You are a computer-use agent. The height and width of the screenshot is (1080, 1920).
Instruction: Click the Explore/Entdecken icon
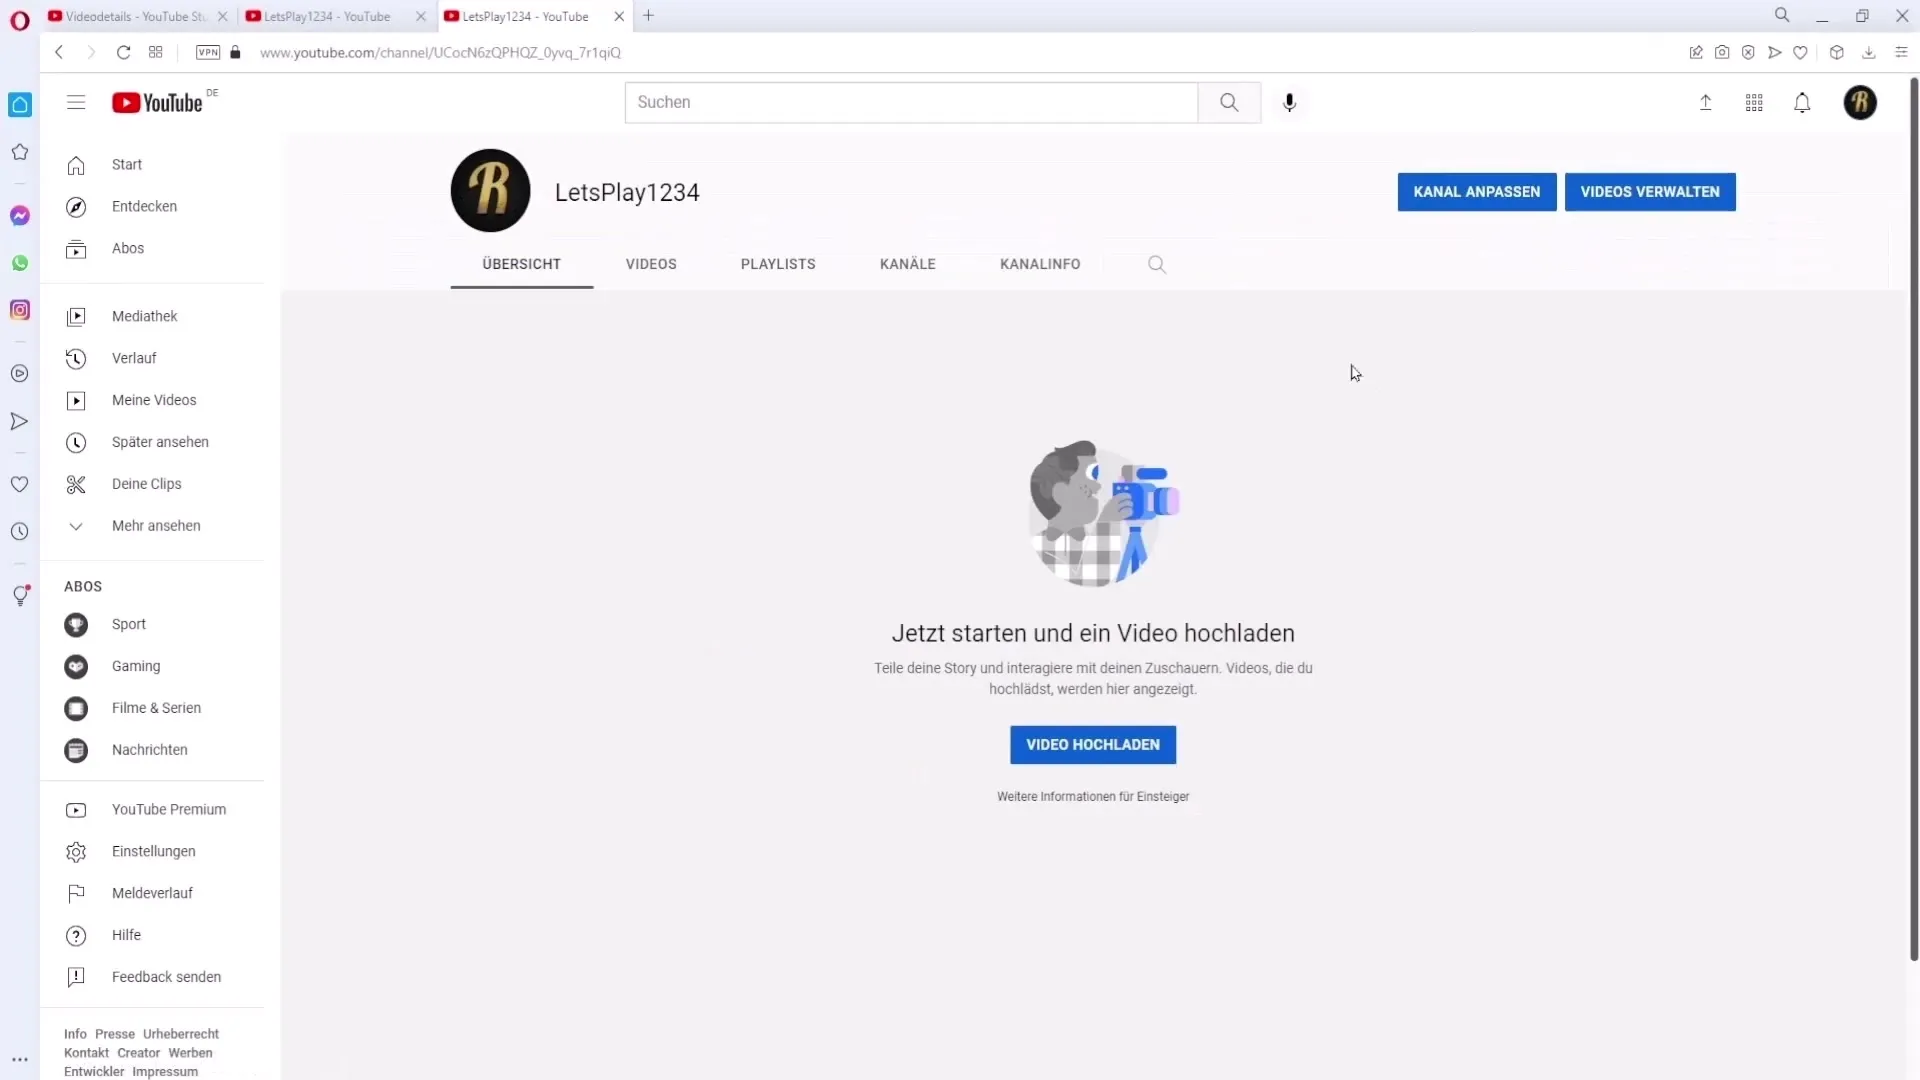click(x=76, y=206)
